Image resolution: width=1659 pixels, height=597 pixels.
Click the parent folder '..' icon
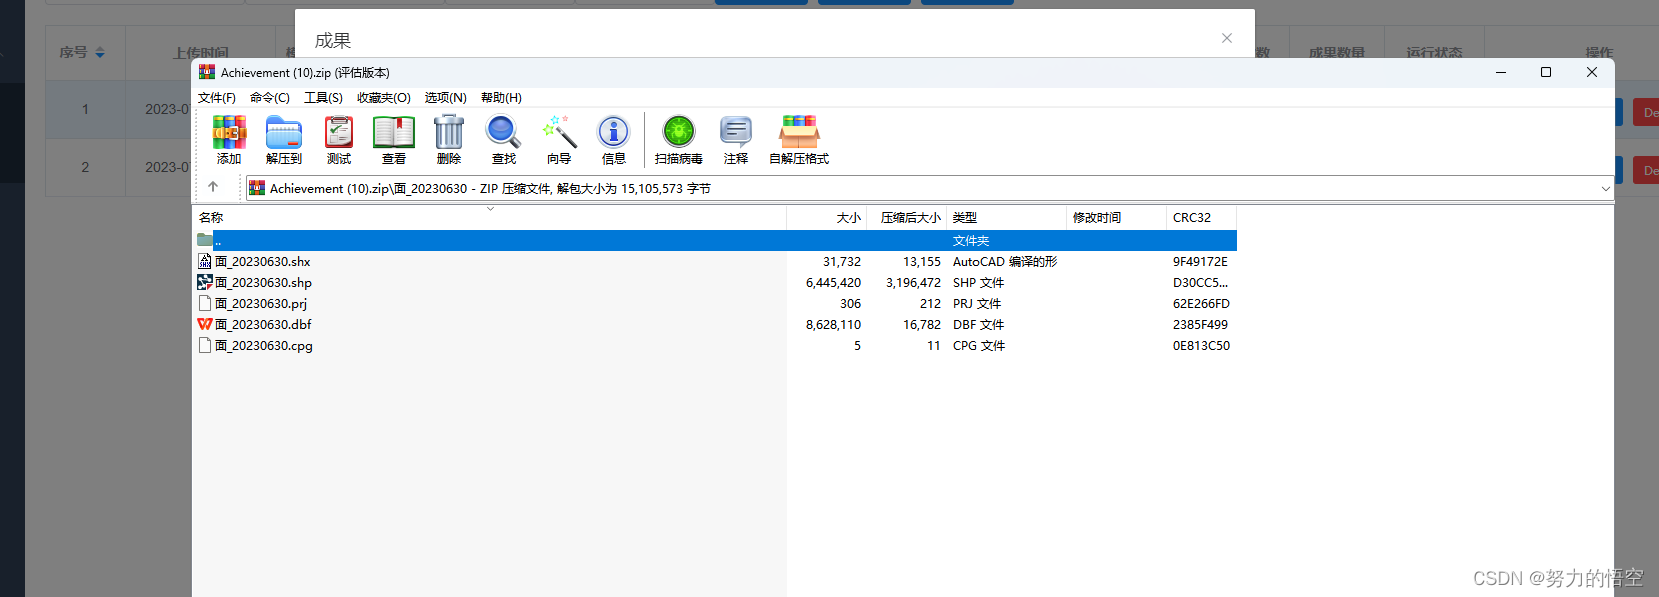[x=205, y=240]
